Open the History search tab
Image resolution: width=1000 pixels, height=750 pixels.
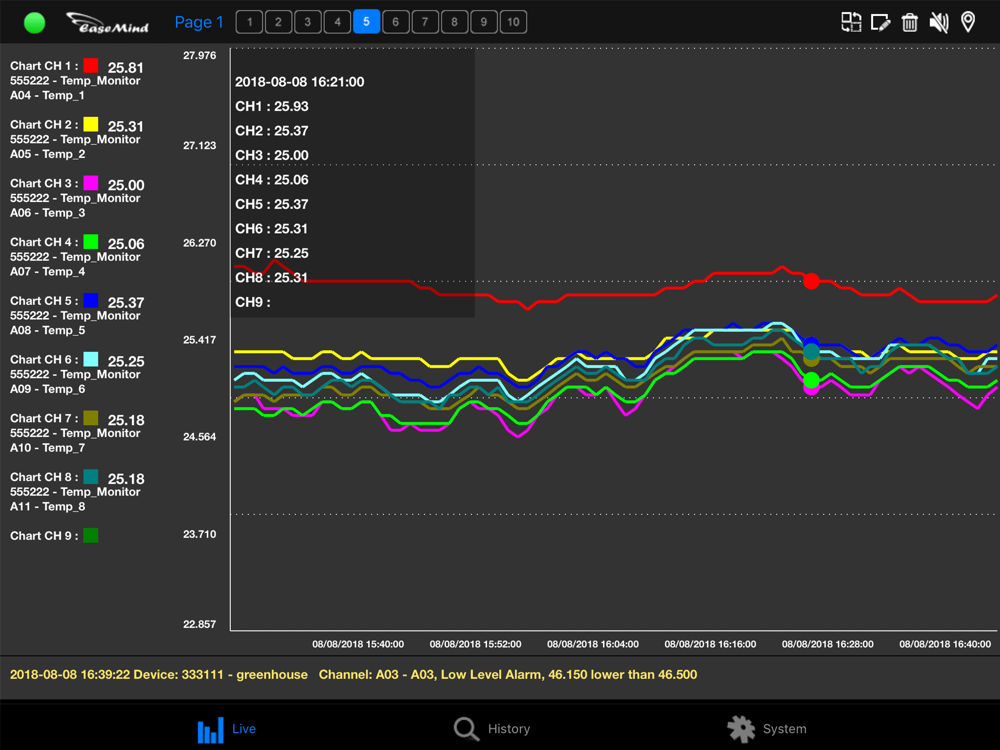pyautogui.click(x=492, y=729)
